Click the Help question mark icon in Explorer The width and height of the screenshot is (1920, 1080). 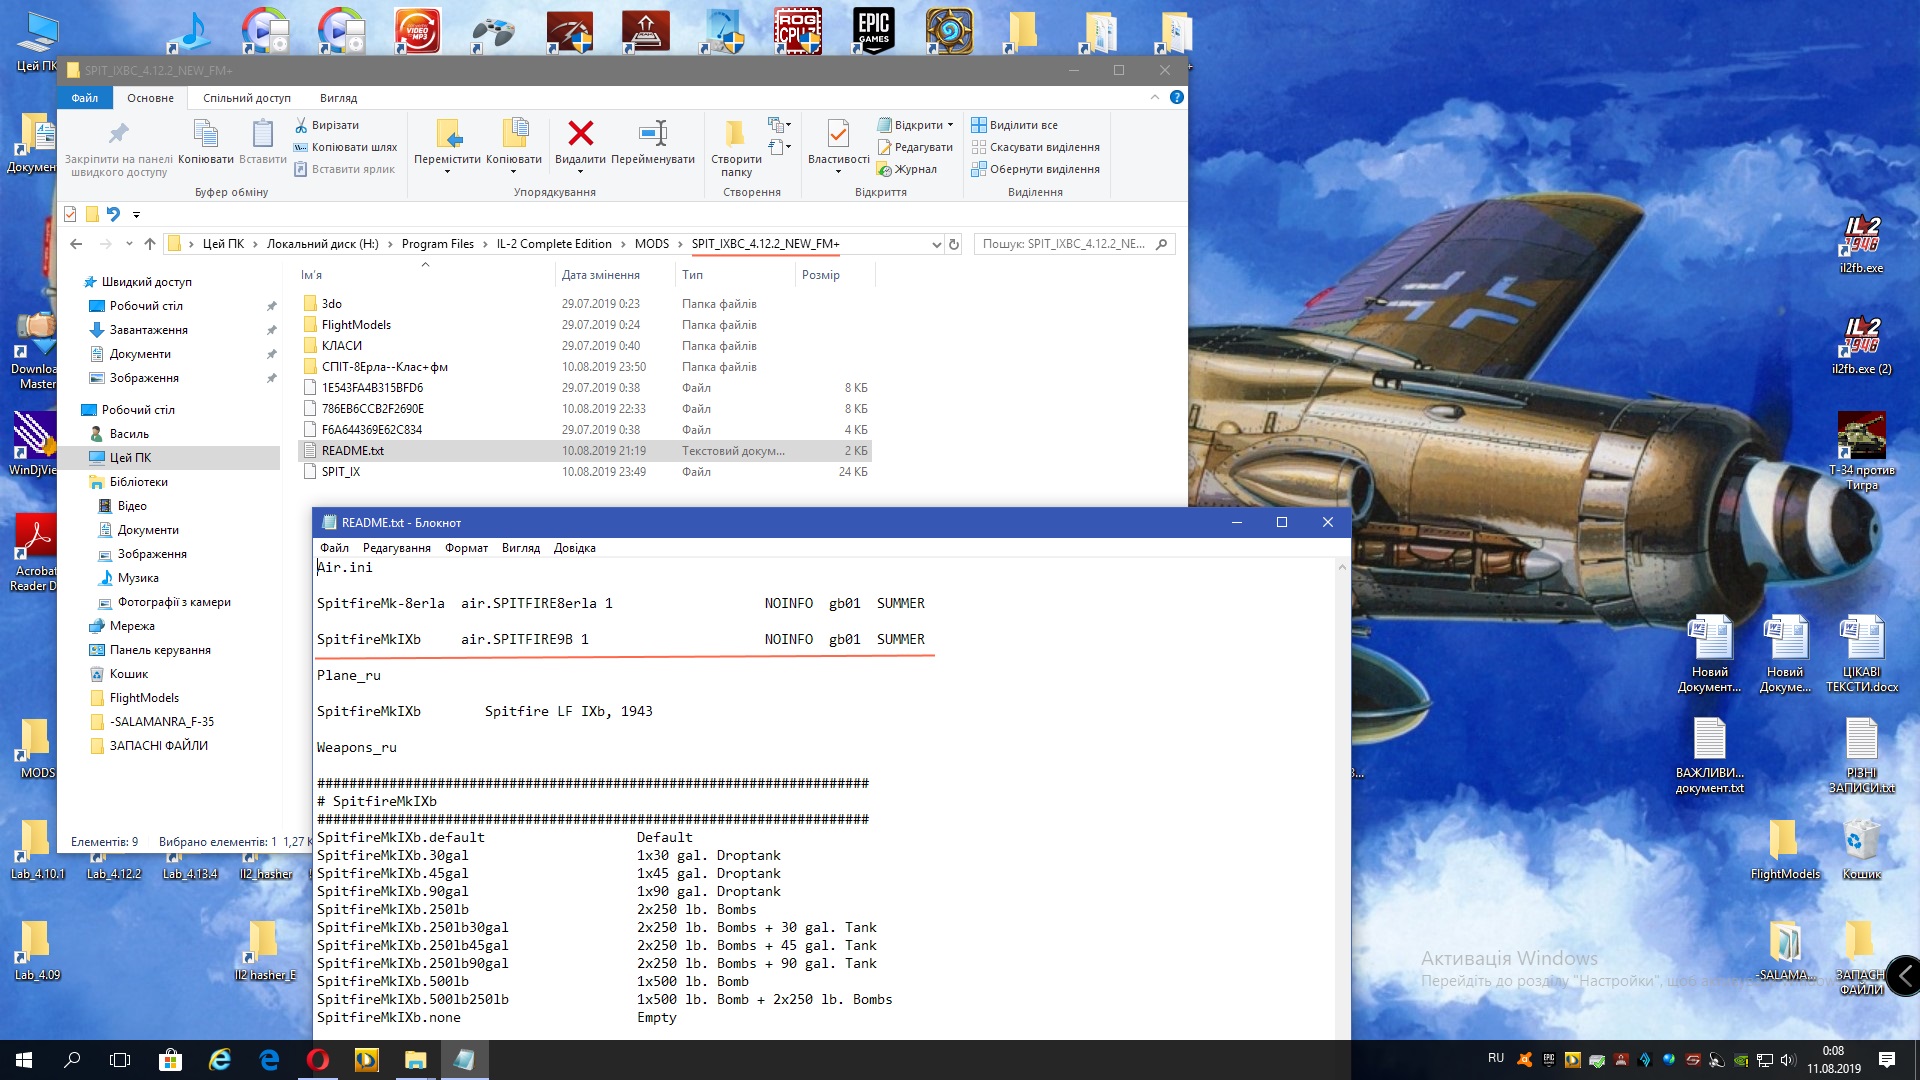pyautogui.click(x=1177, y=97)
